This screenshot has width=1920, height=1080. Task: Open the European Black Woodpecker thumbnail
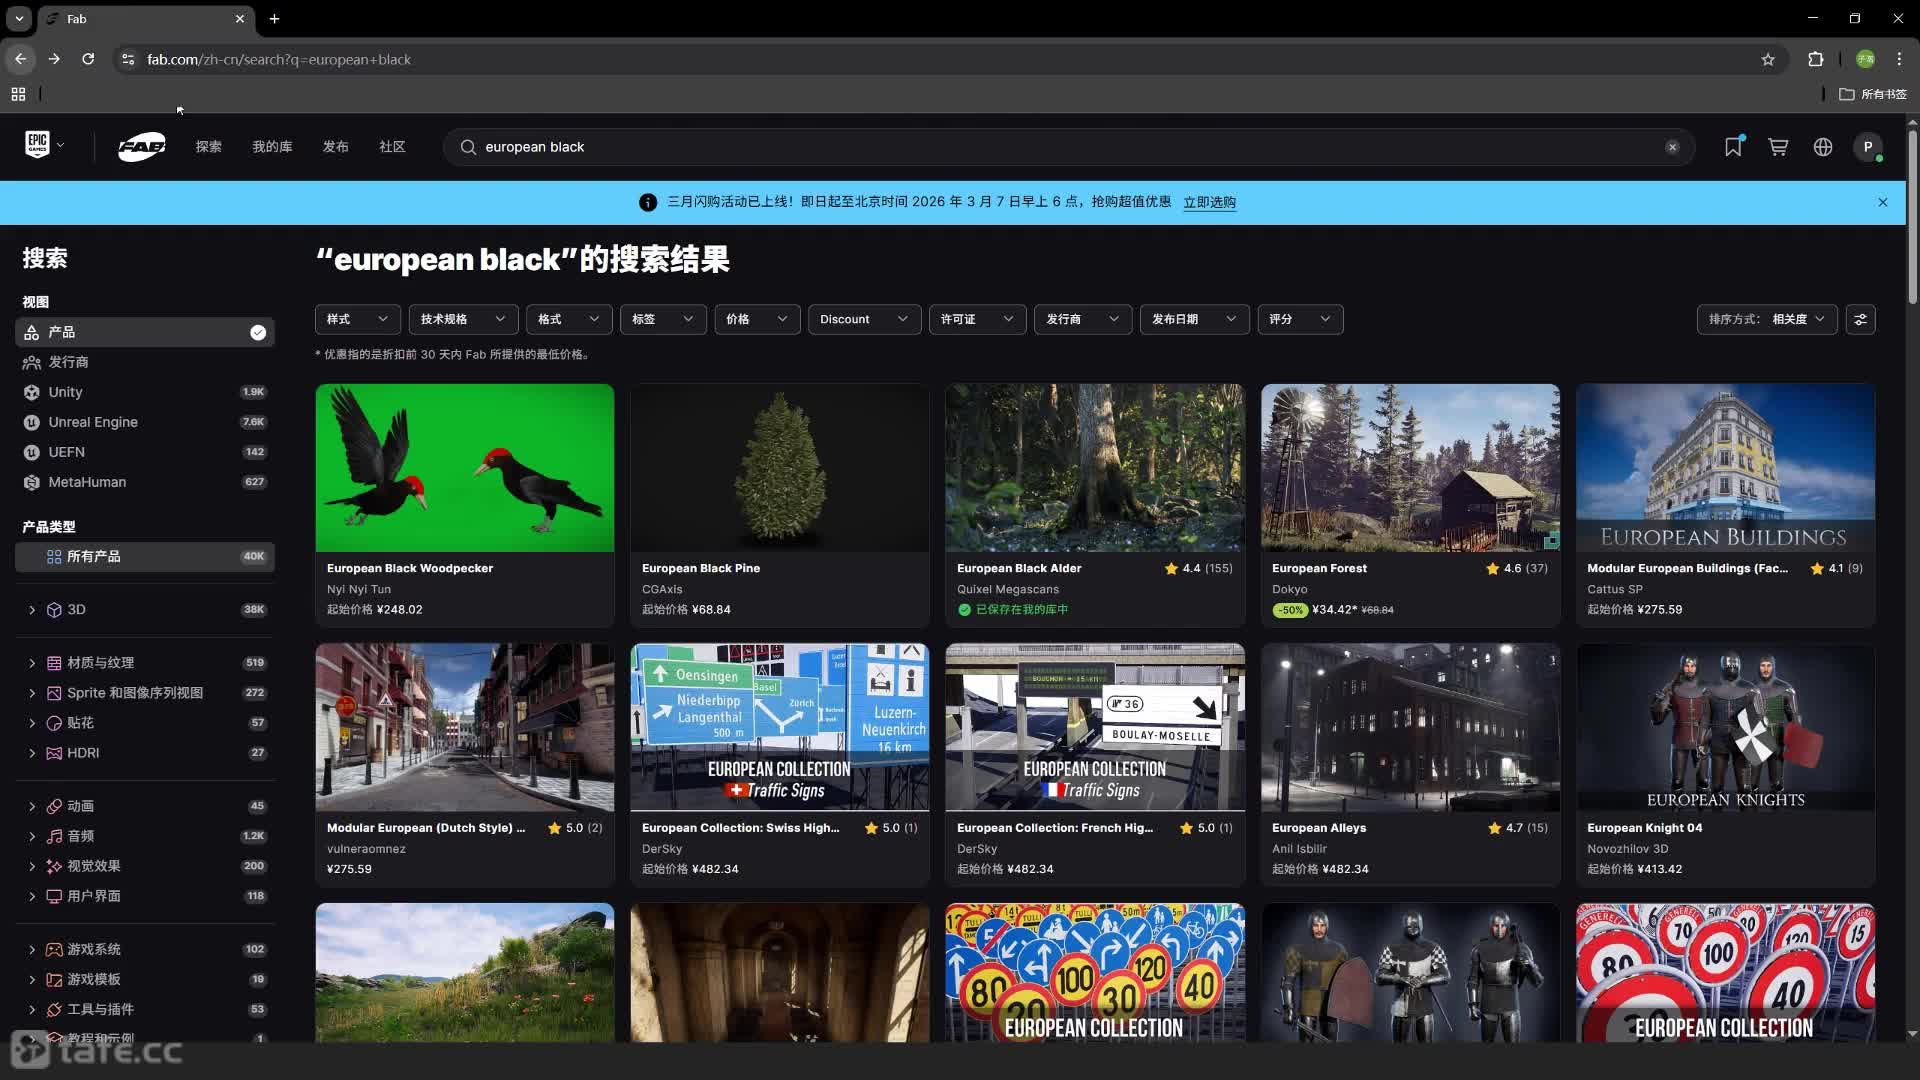(x=465, y=468)
